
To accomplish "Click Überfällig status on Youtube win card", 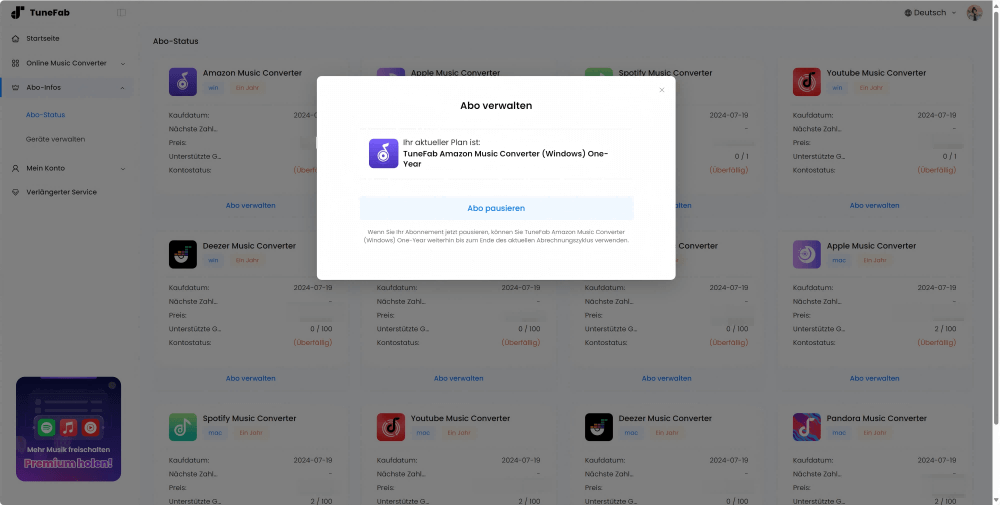I will pyautogui.click(x=937, y=170).
